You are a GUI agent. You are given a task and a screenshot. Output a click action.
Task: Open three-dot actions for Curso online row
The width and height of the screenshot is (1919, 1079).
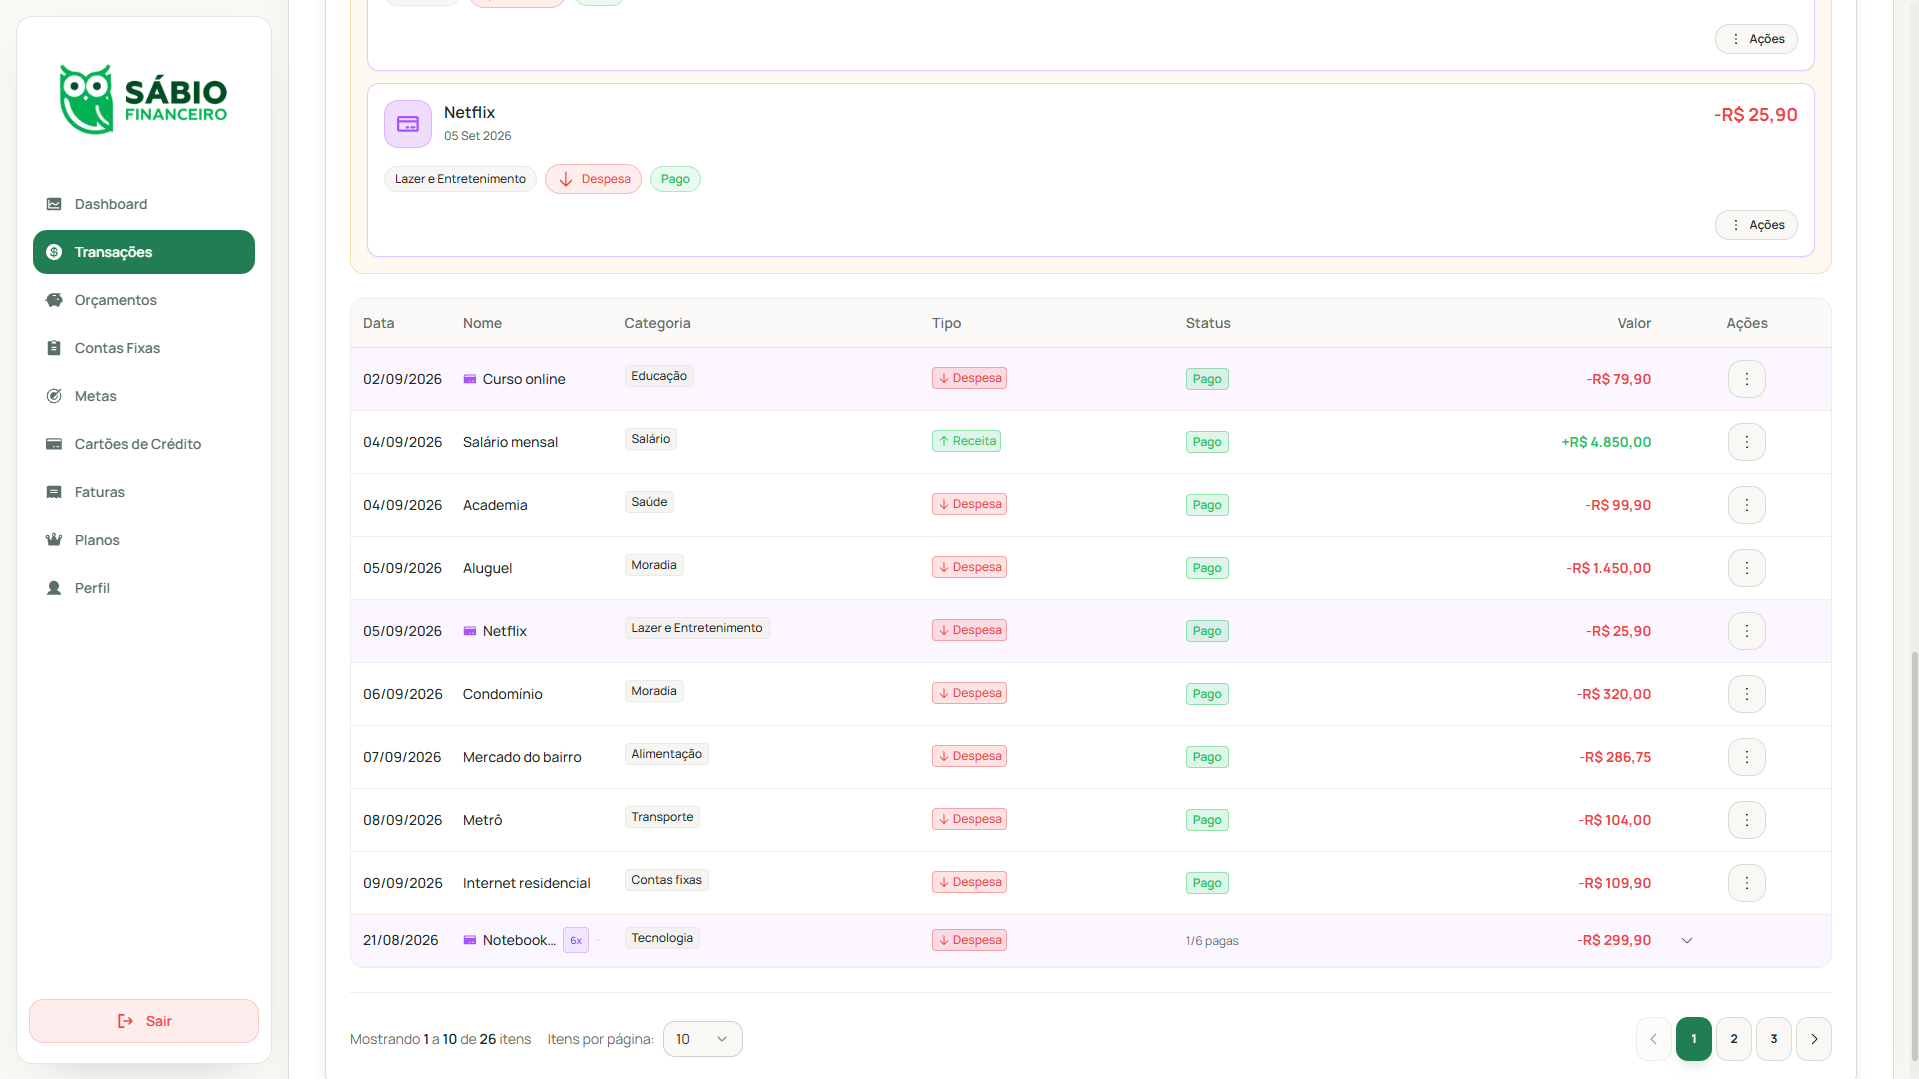(1746, 379)
